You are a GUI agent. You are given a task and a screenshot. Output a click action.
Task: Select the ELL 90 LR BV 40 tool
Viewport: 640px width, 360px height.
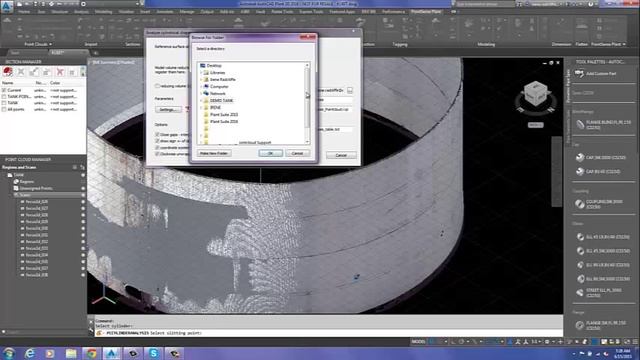pos(603,265)
